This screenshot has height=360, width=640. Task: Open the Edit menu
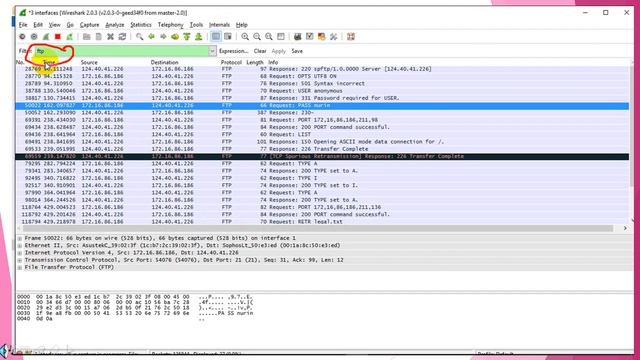(x=38, y=25)
